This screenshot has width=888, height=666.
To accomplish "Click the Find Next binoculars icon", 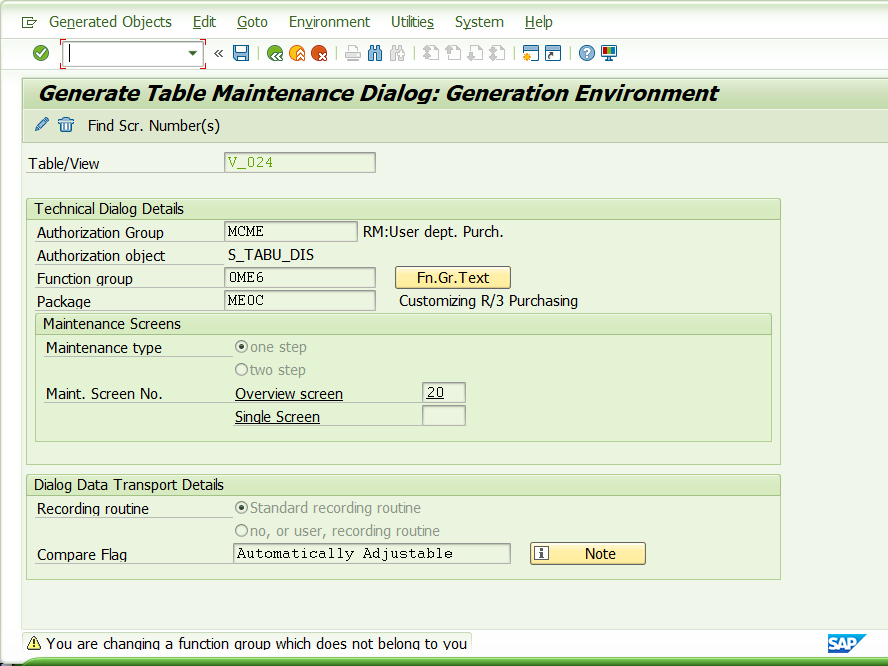I will click(397, 53).
